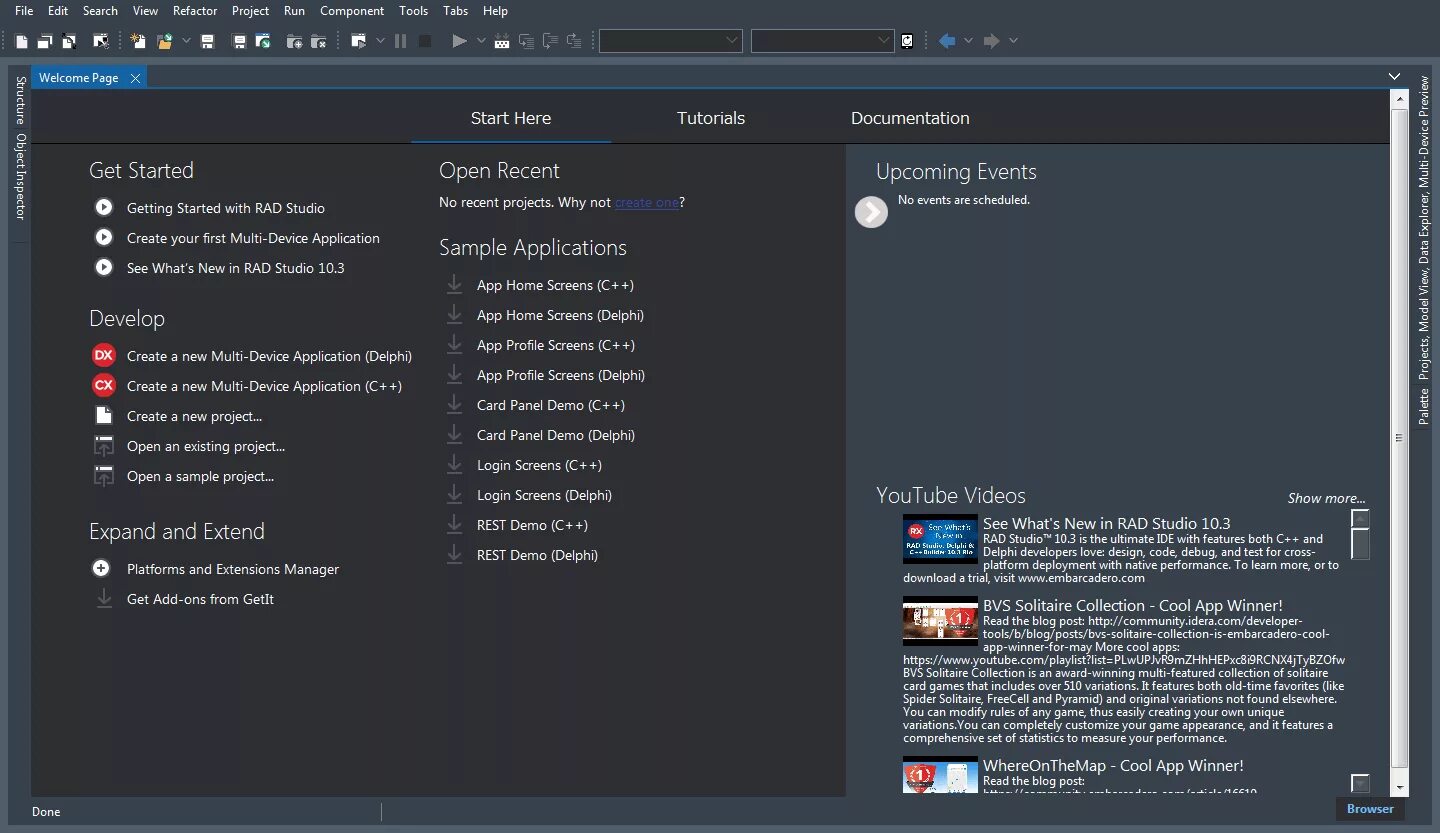Switch to the Tutorials tab
This screenshot has width=1440, height=833.
coord(711,118)
